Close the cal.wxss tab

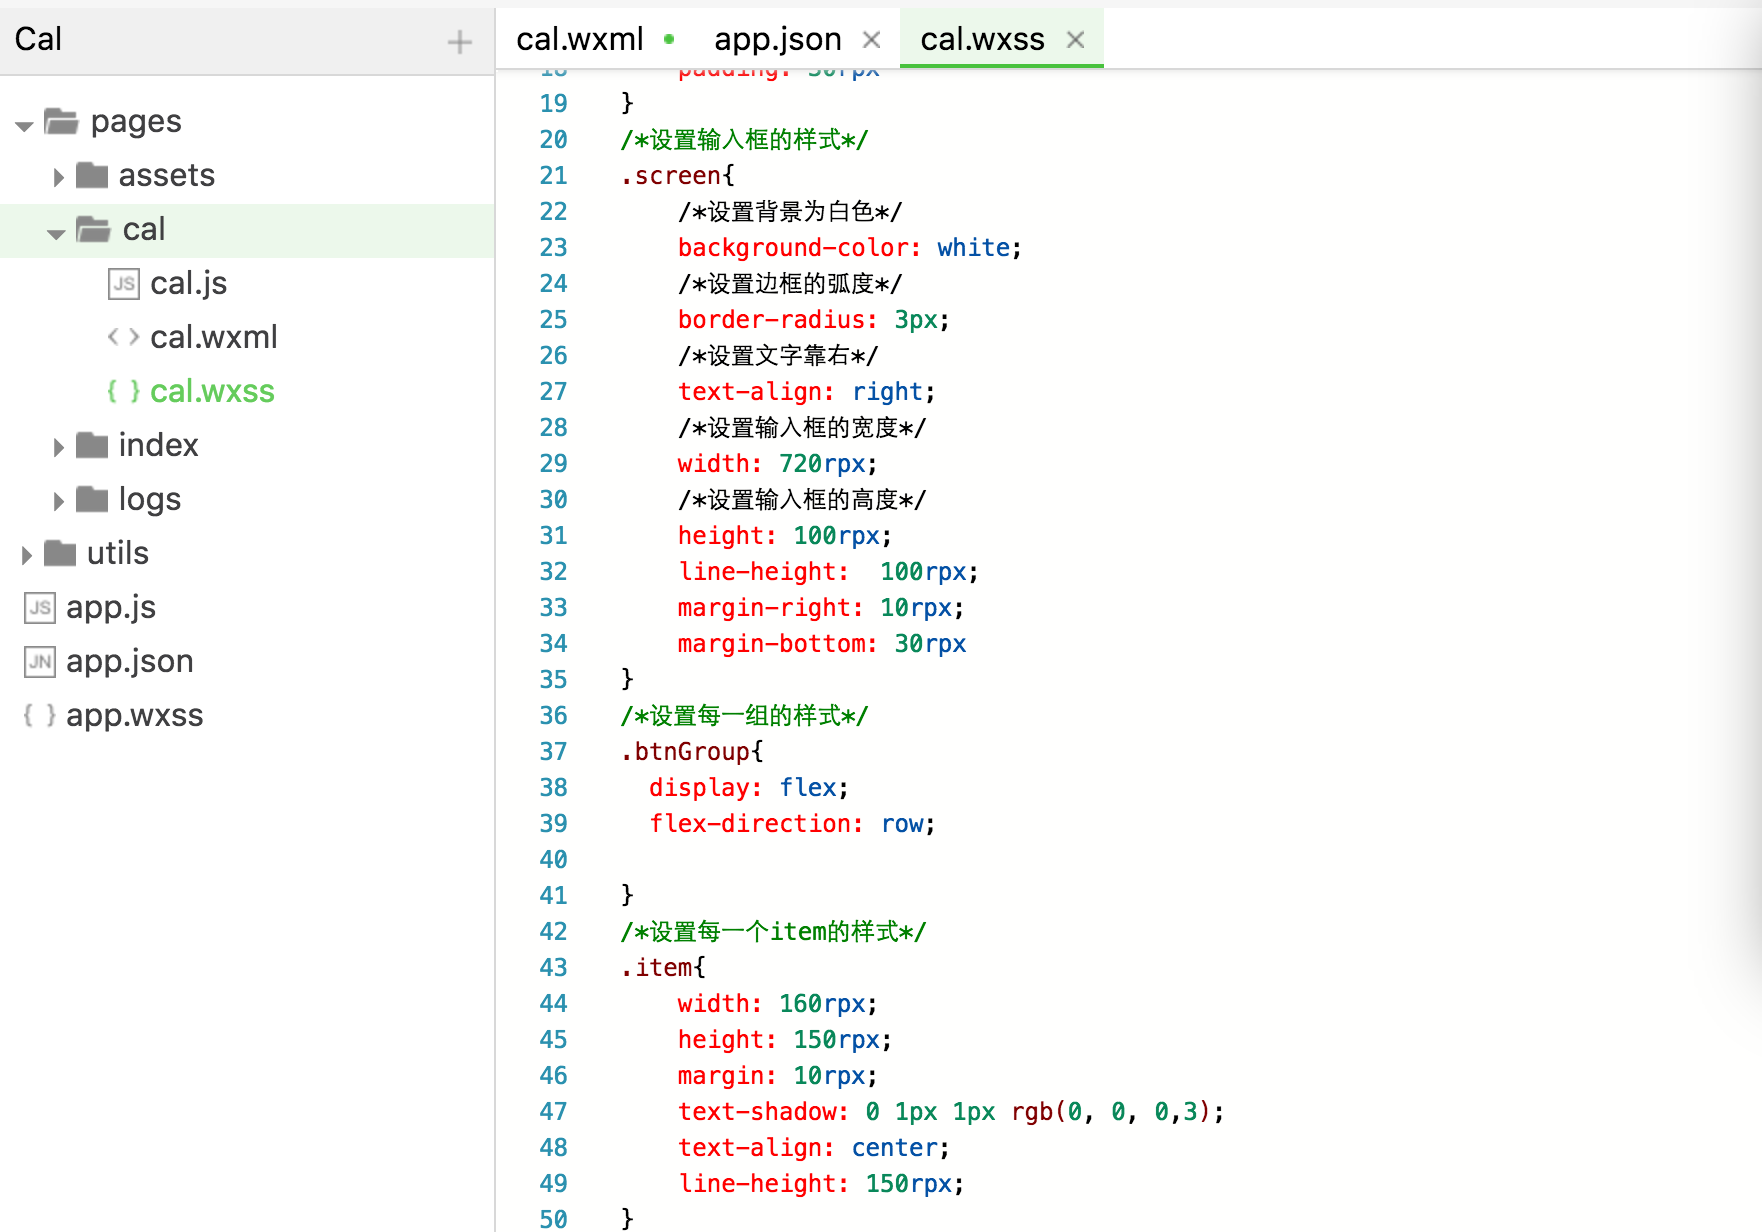coord(1076,40)
